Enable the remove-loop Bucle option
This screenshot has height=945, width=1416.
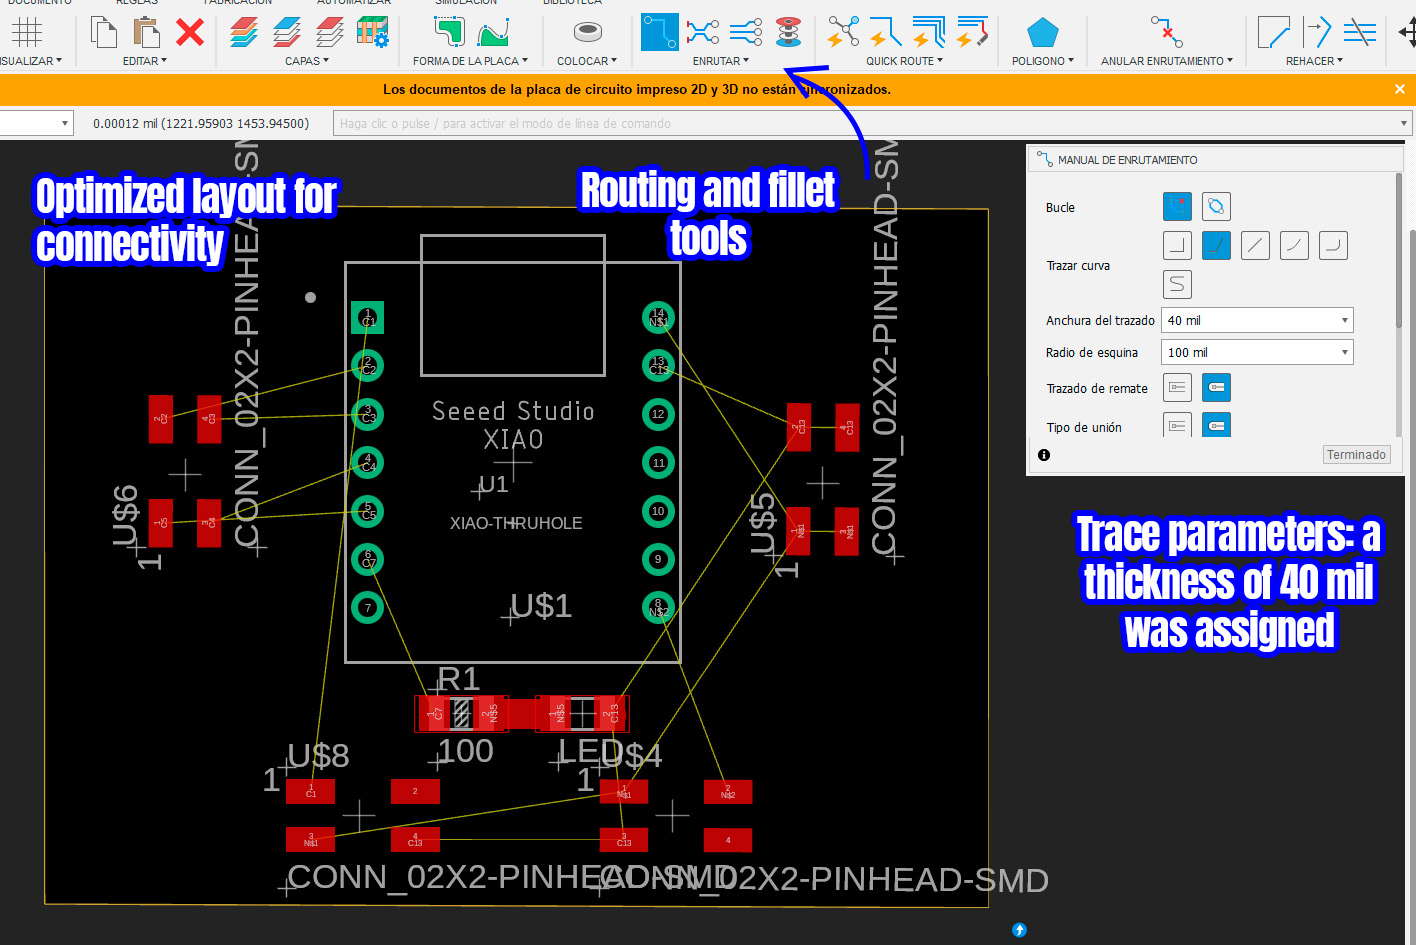tap(1177, 207)
